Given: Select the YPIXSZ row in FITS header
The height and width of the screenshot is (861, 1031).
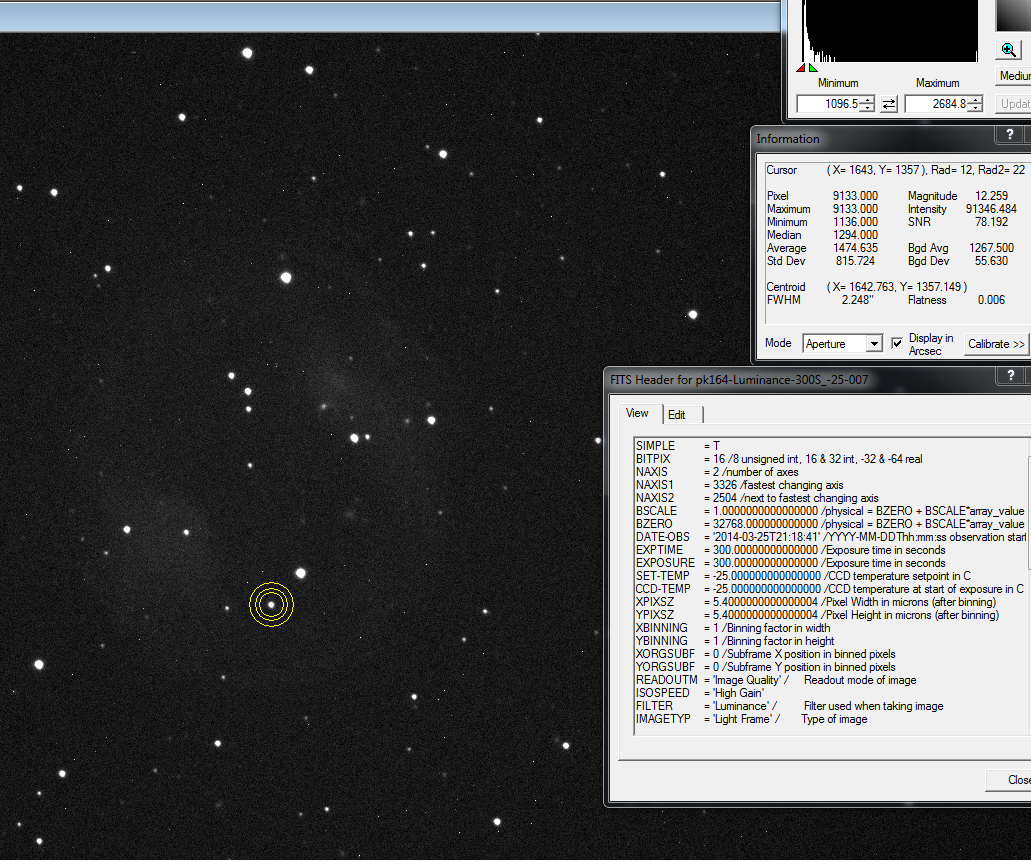Looking at the screenshot, I should pos(830,615).
